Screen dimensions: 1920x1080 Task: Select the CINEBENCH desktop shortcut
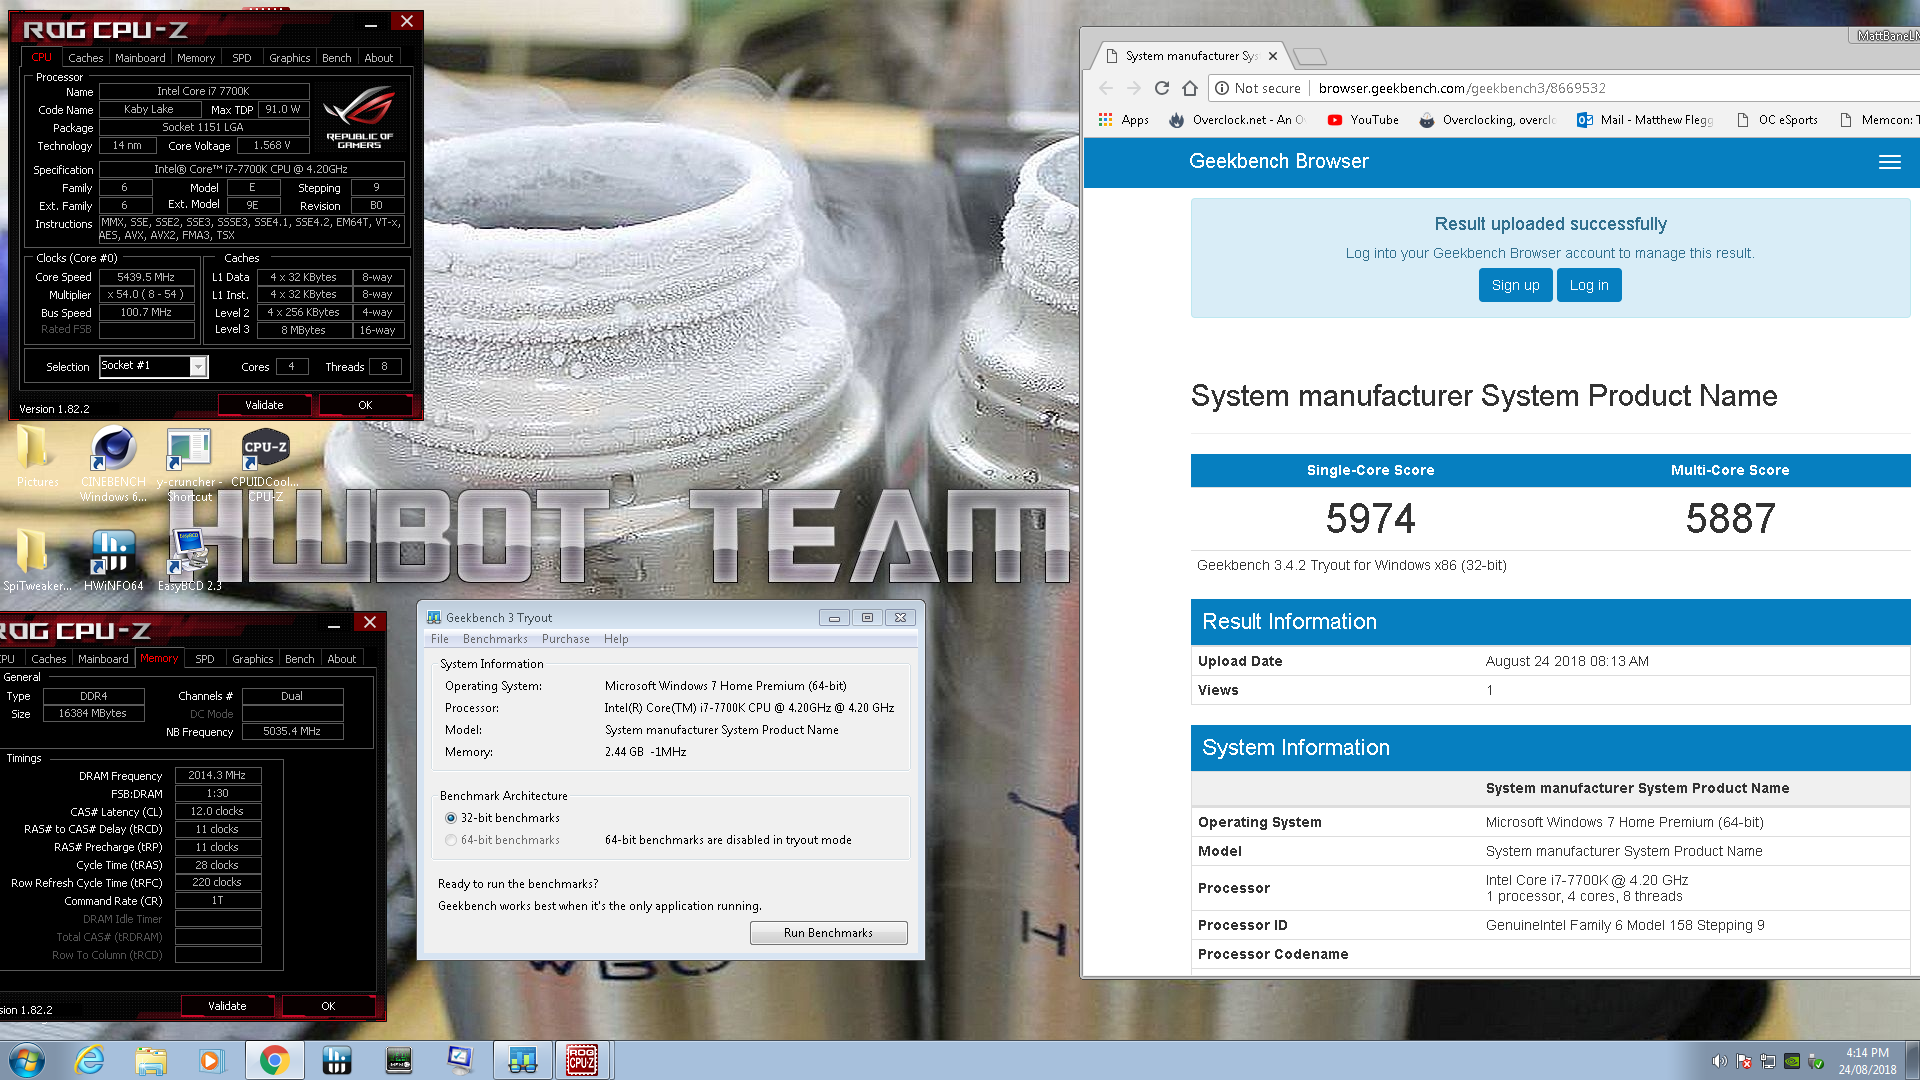click(x=113, y=463)
